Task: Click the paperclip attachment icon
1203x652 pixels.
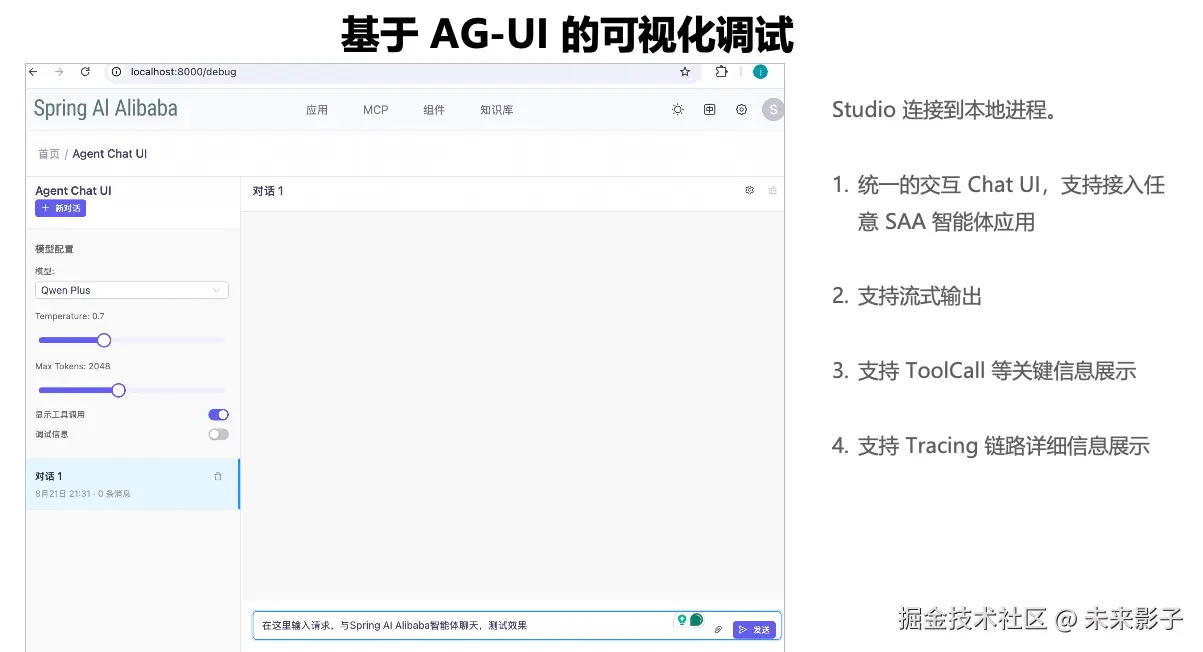Action: point(718,629)
